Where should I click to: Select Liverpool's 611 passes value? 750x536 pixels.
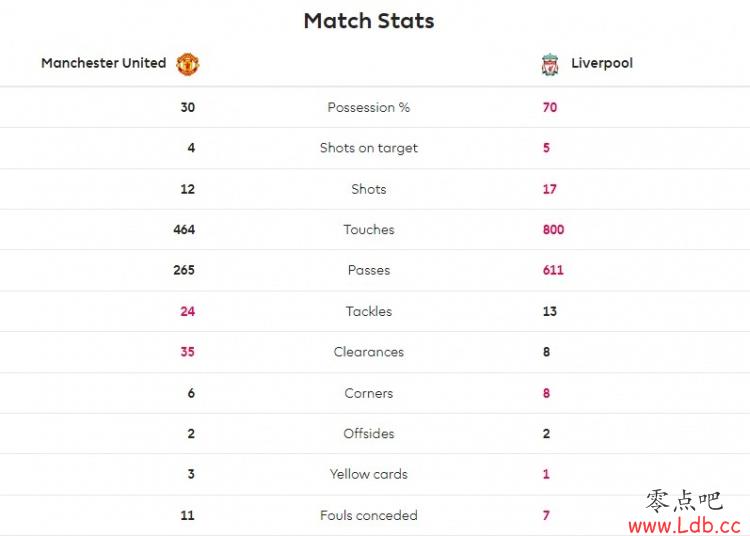click(x=553, y=270)
